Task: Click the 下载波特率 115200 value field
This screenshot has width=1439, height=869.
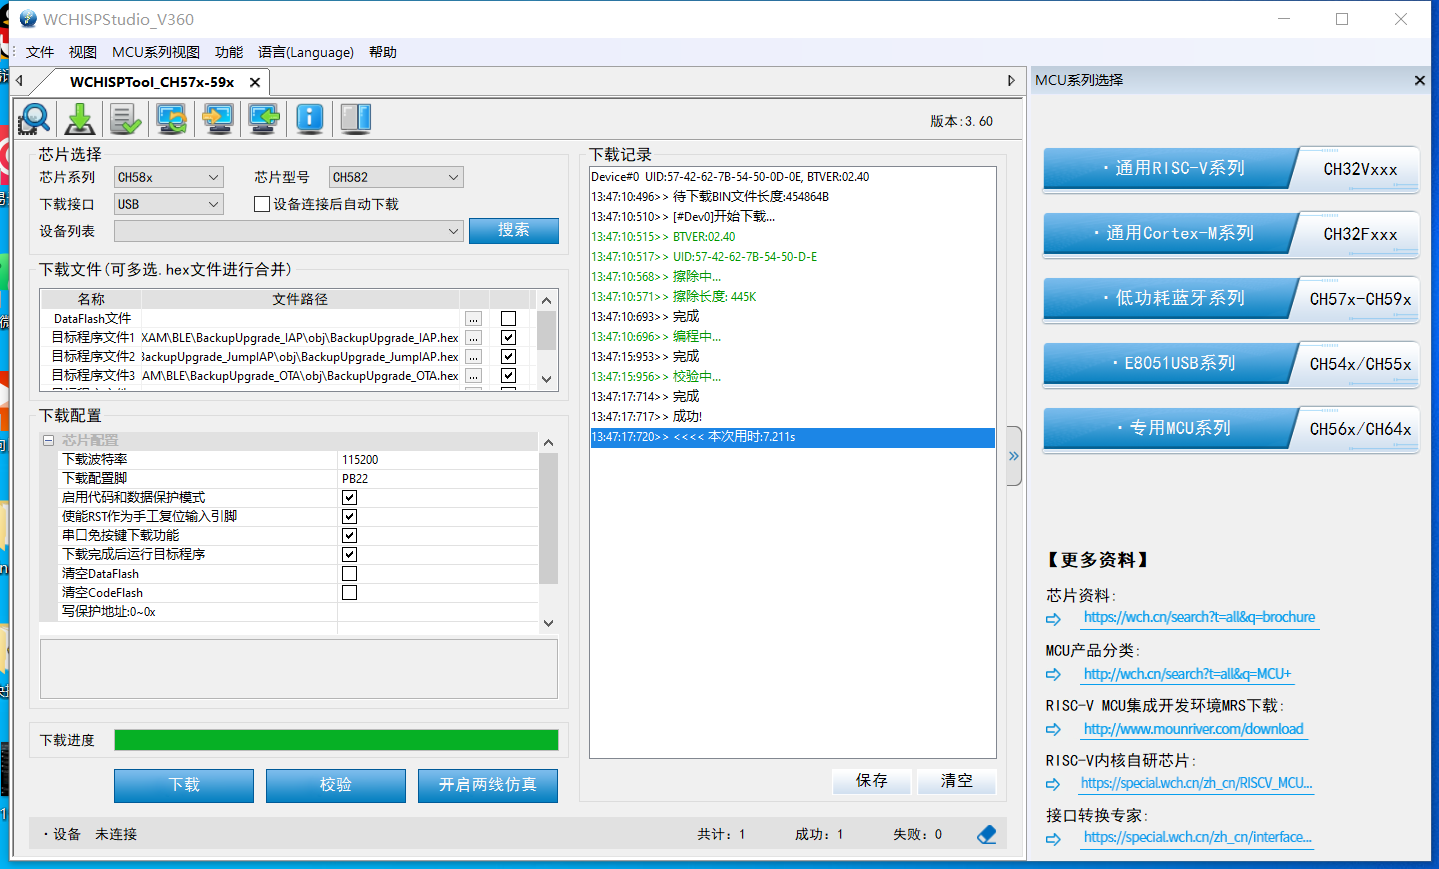Action: 438,460
